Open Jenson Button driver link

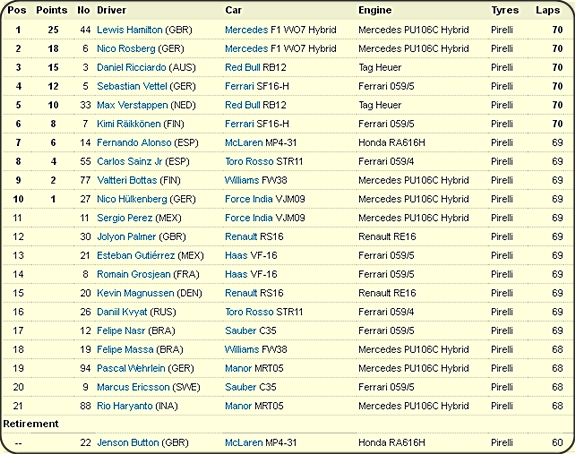point(128,443)
